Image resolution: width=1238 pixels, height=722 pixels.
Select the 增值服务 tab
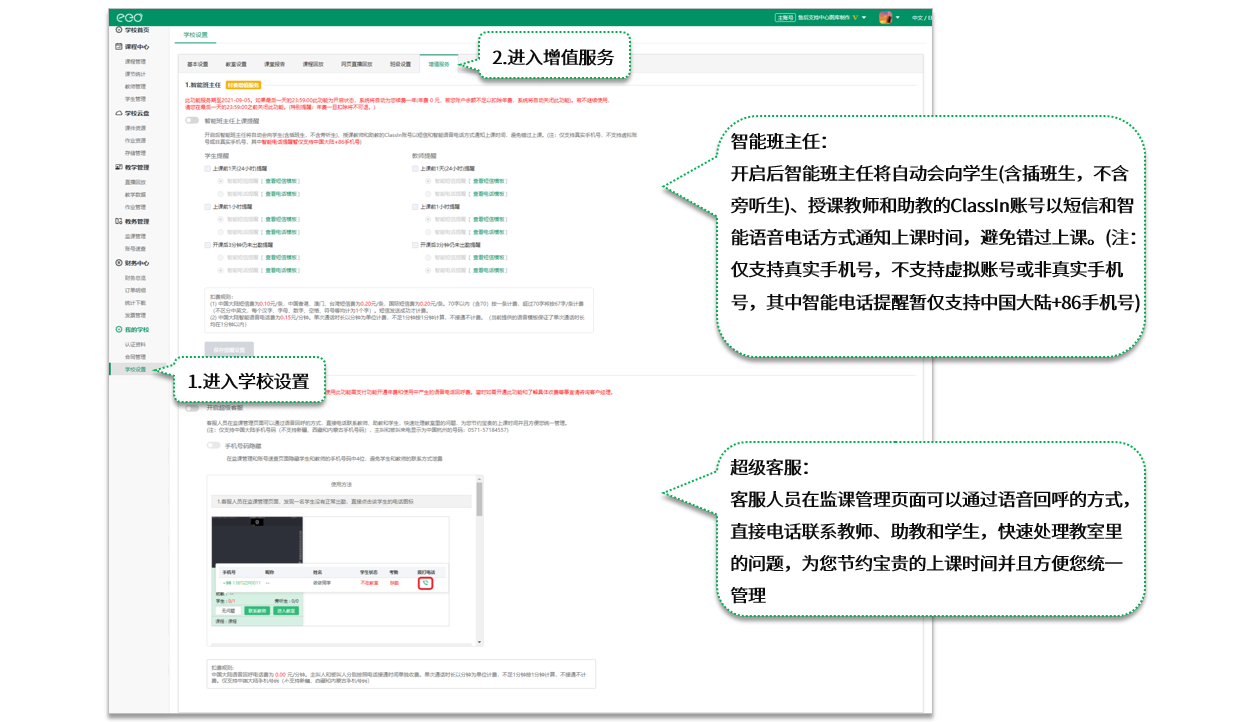440,64
